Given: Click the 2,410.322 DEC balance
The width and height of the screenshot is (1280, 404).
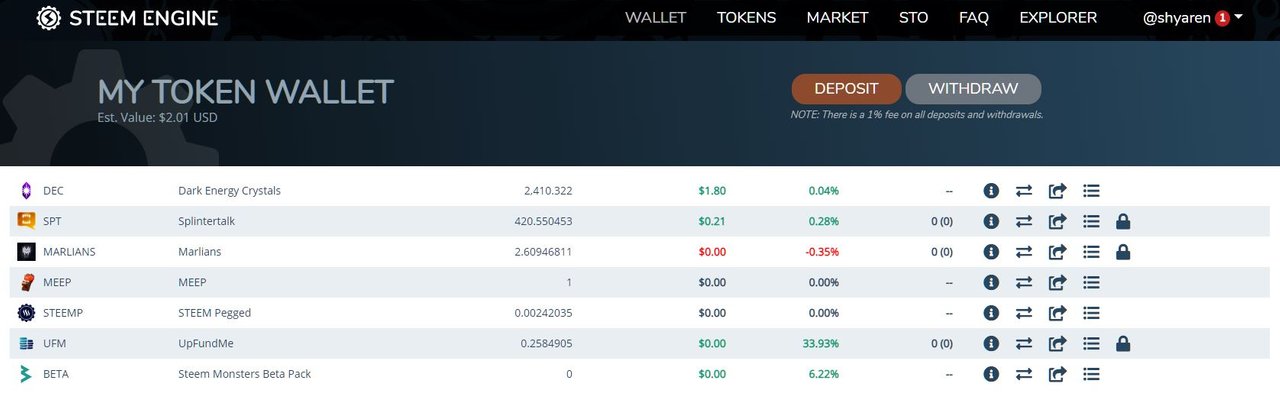Looking at the screenshot, I should 548,191.
